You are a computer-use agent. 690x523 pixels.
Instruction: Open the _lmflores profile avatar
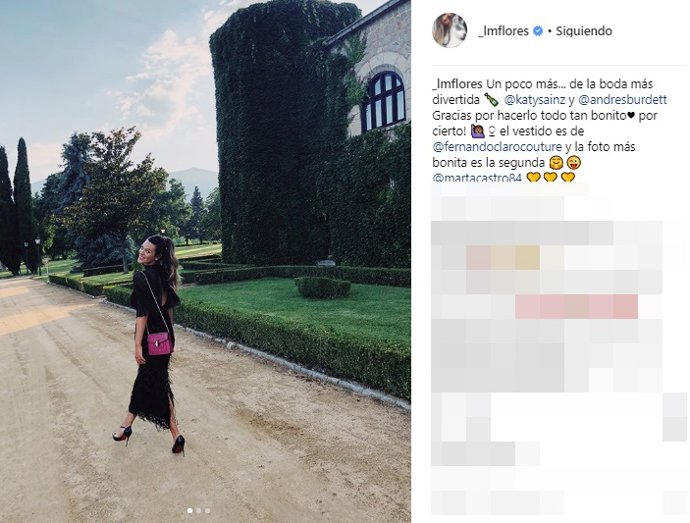449,30
